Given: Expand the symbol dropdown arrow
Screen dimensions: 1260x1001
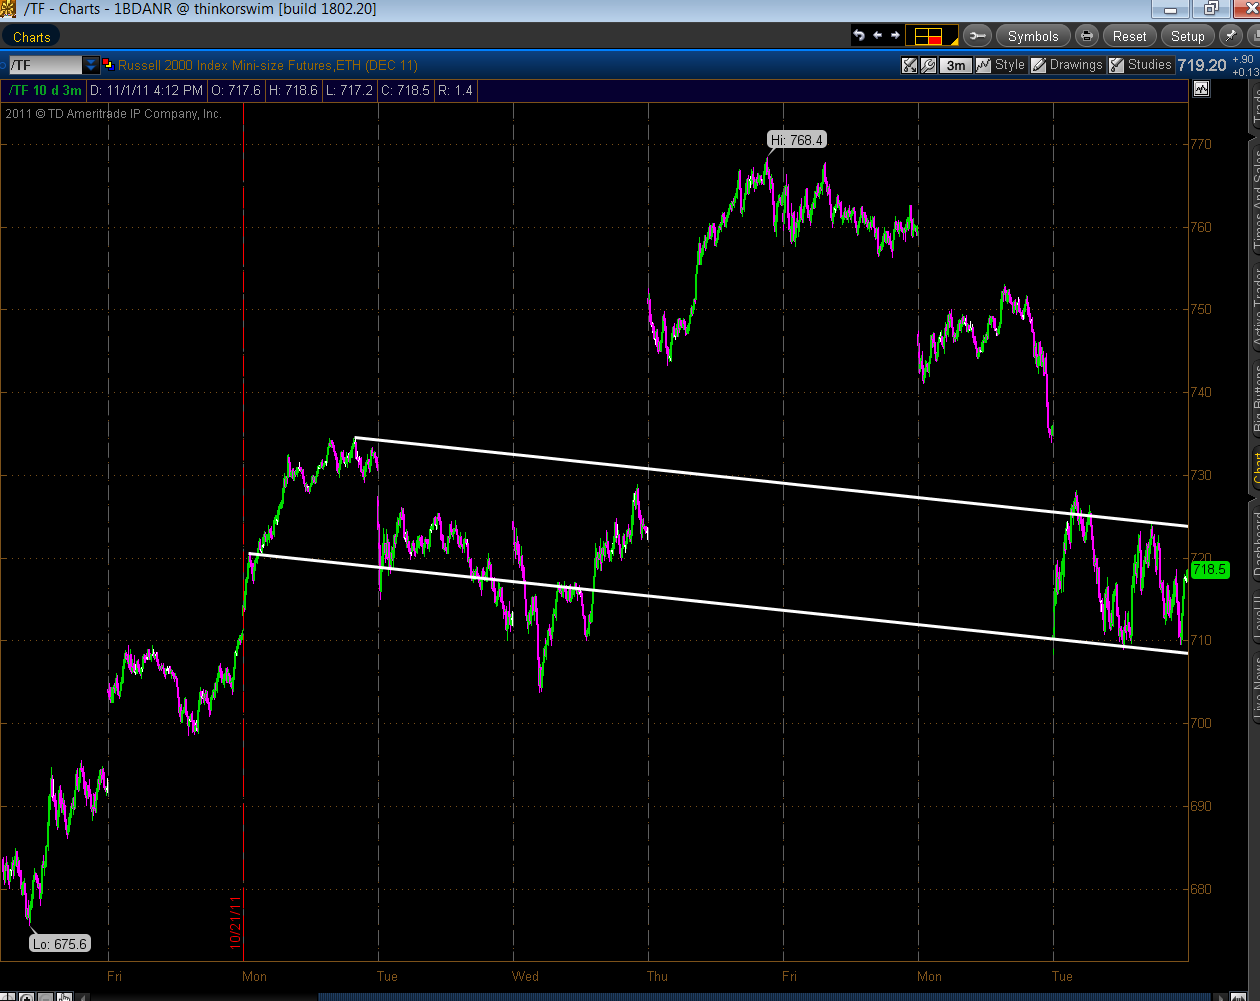Looking at the screenshot, I should click(91, 65).
